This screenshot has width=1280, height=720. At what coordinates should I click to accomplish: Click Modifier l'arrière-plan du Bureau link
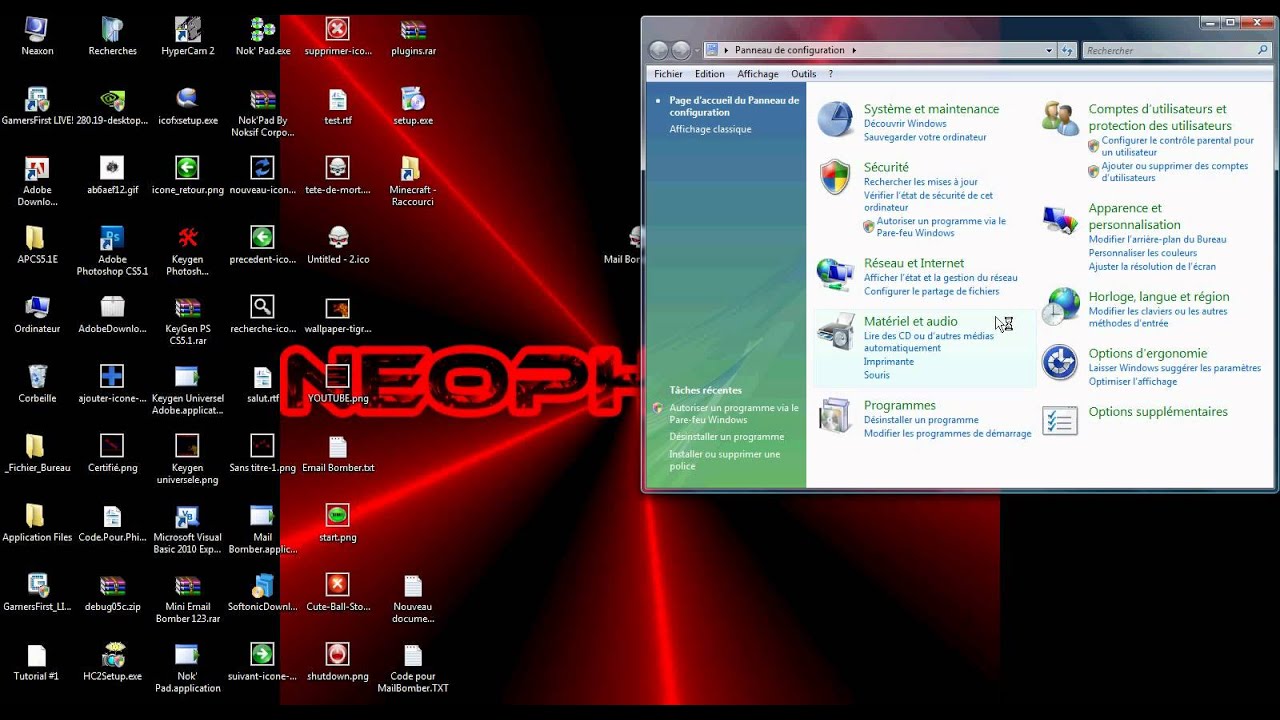[x=1157, y=239]
